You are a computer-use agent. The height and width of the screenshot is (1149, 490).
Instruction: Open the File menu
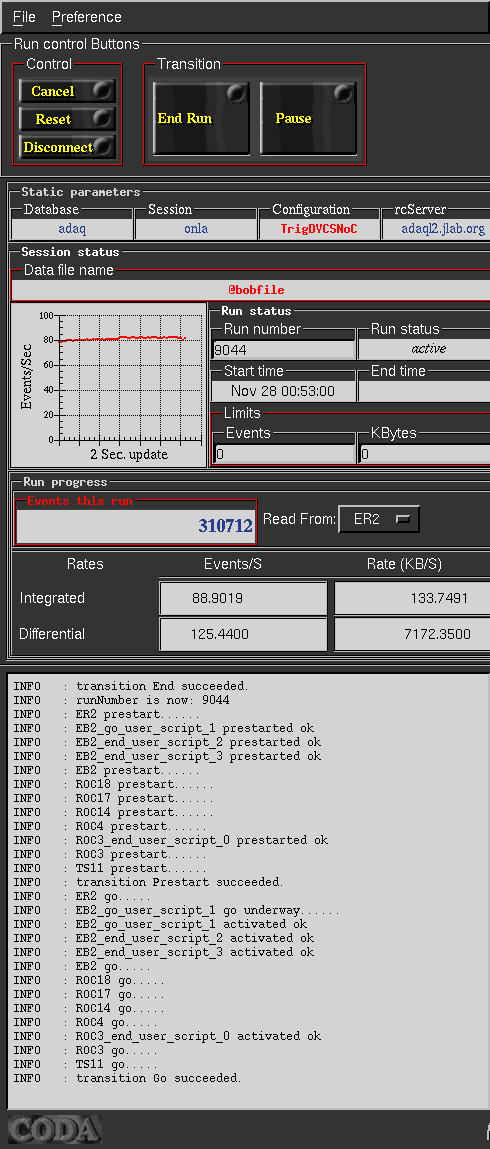[24, 17]
